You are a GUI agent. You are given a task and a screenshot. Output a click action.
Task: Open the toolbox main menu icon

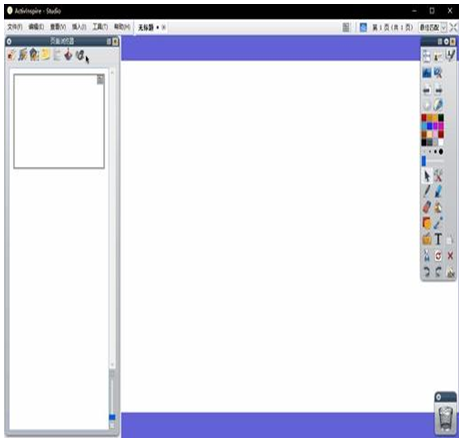tap(427, 56)
